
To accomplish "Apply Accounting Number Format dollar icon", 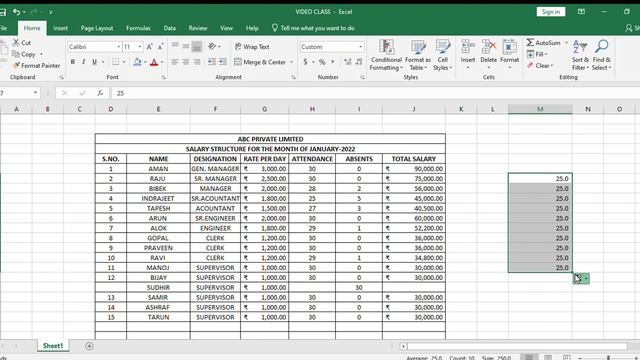I will 305,62.
